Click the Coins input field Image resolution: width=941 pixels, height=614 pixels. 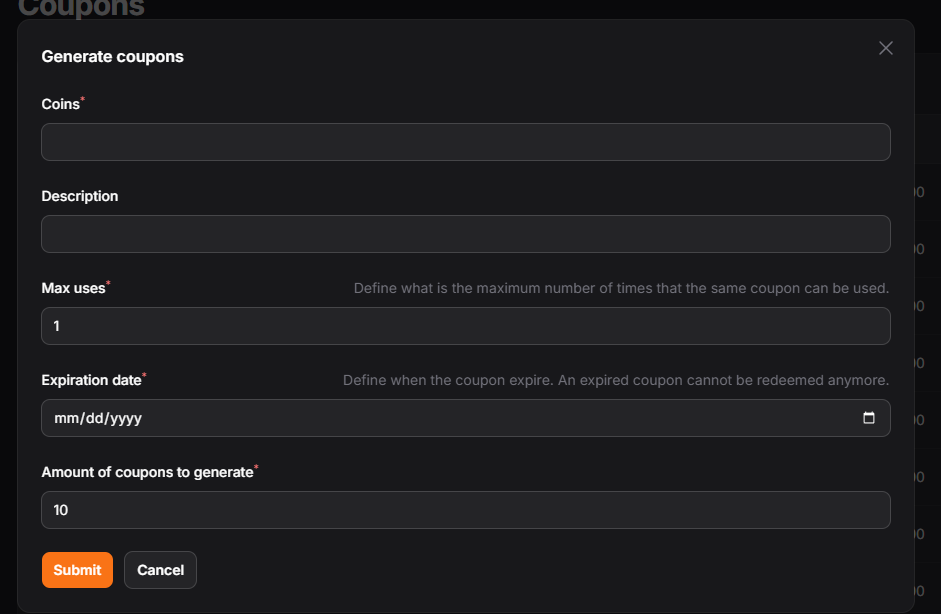click(465, 142)
